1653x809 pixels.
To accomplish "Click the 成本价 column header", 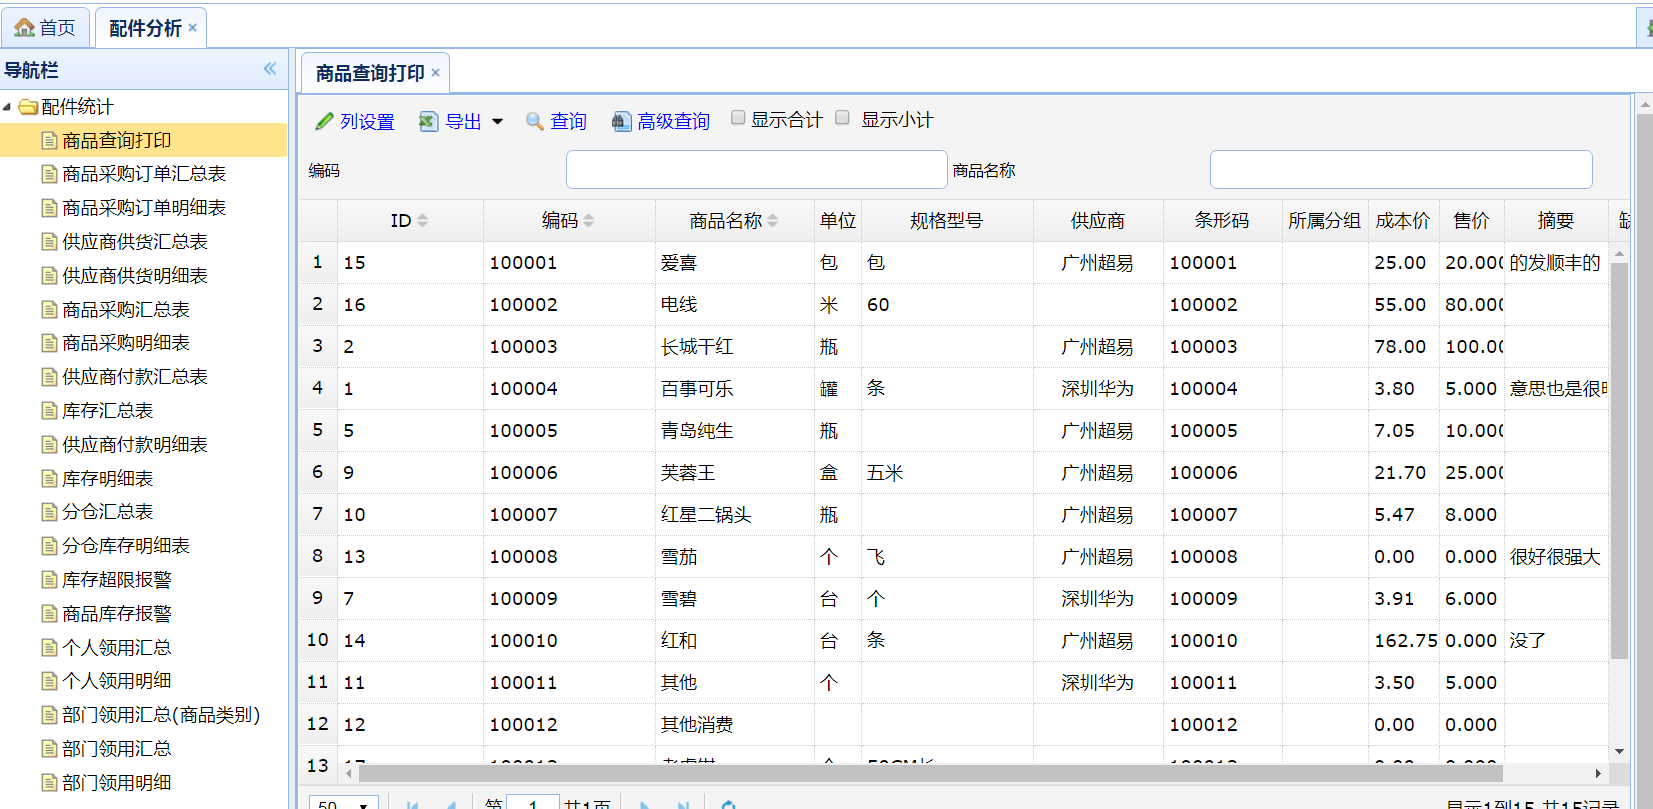I will 1403,221.
